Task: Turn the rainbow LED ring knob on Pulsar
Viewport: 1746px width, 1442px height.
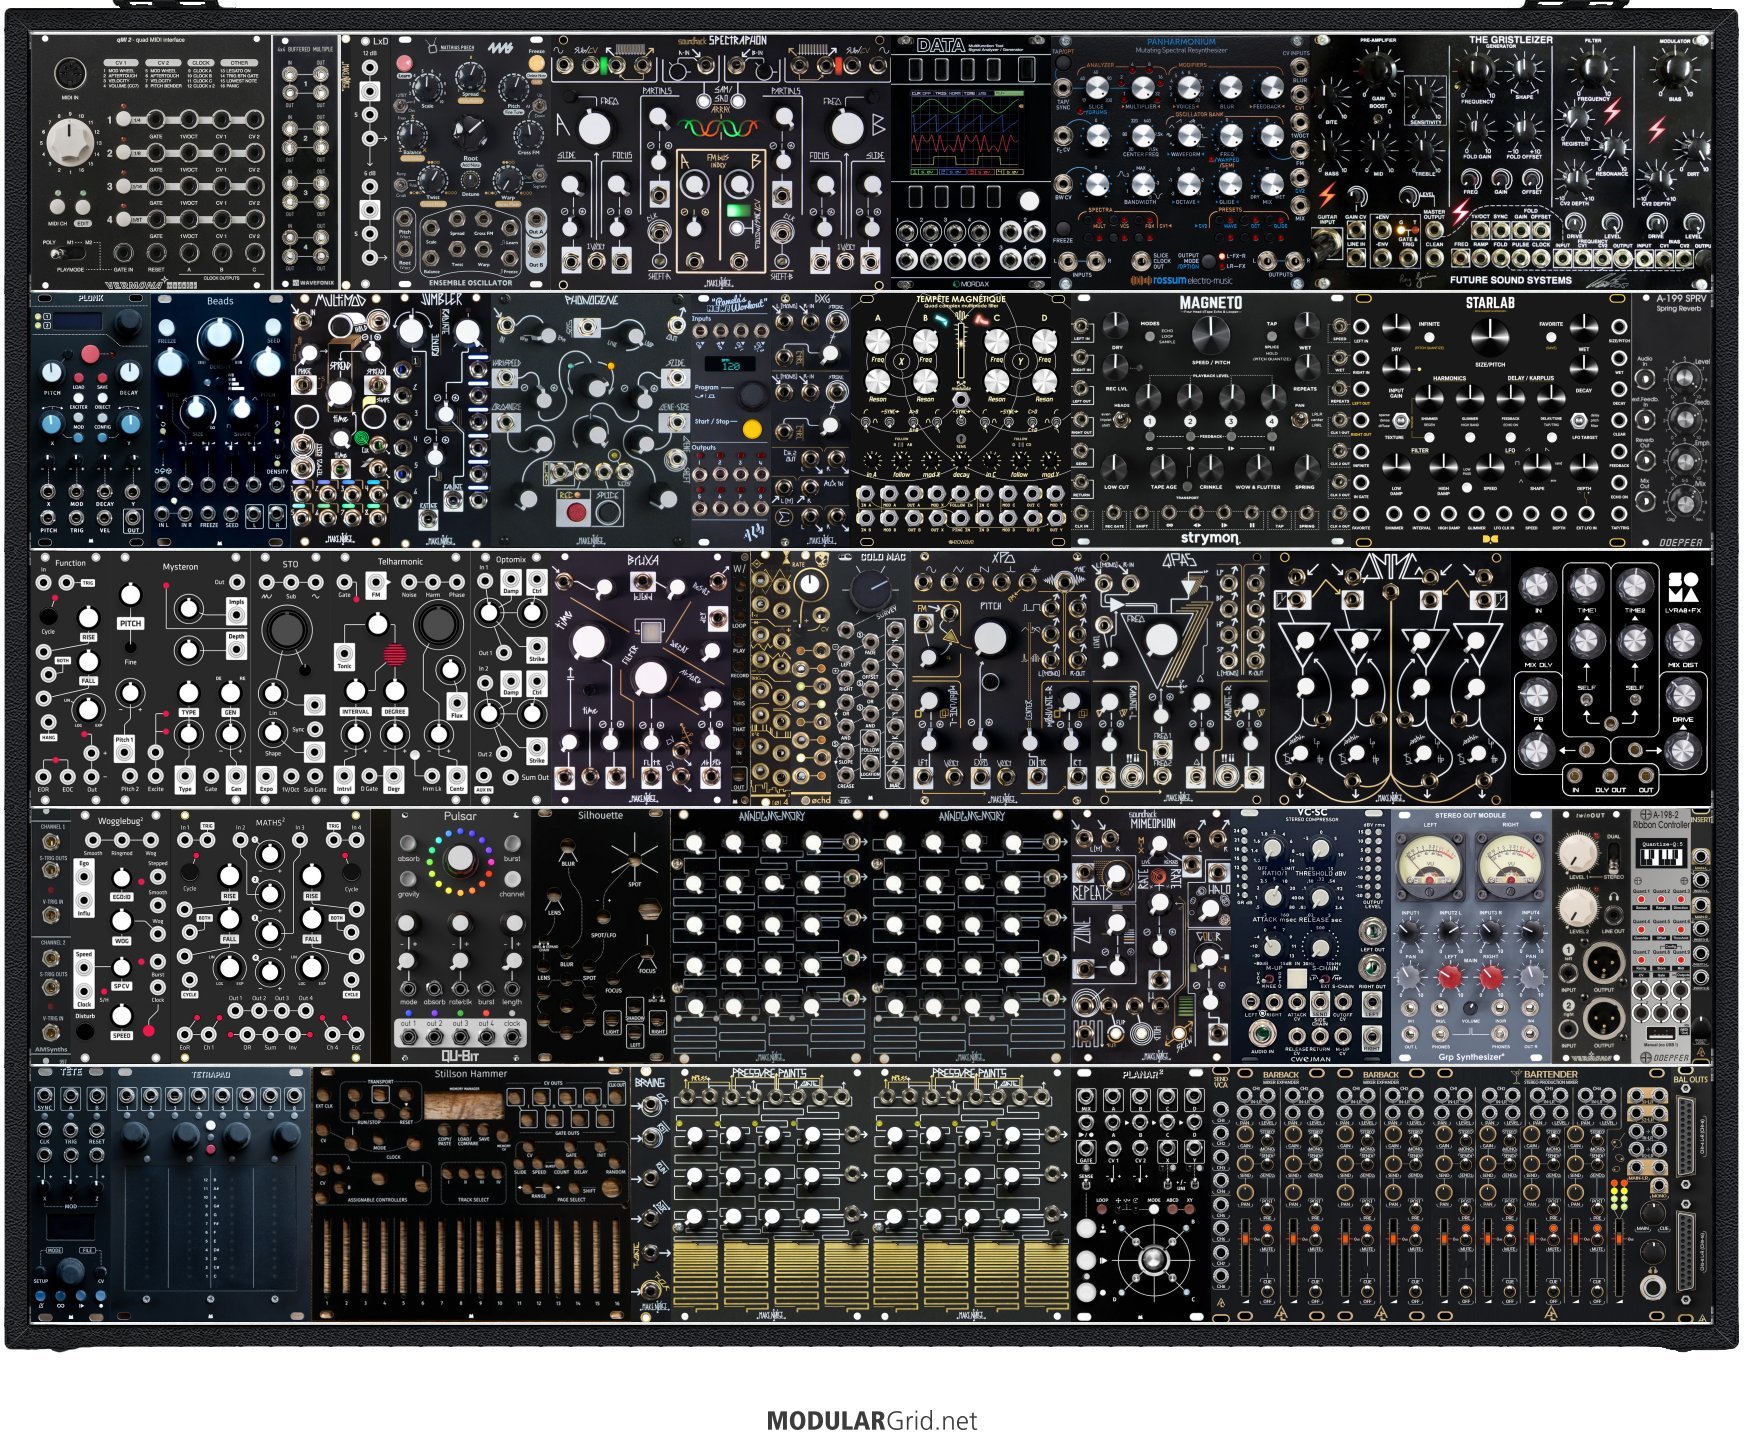Action: 460,859
